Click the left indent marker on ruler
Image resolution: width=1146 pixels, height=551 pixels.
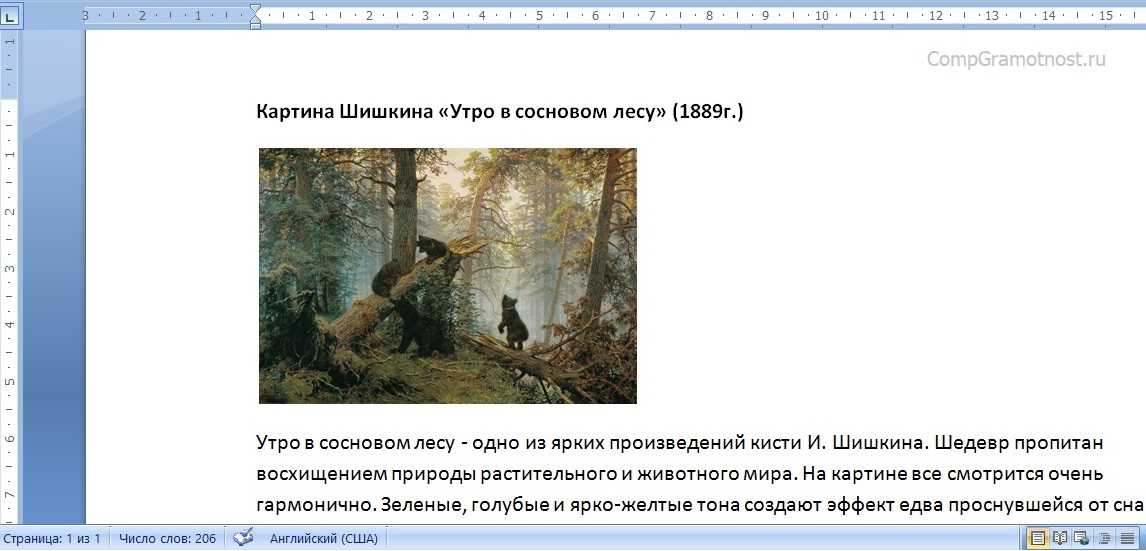point(255,24)
